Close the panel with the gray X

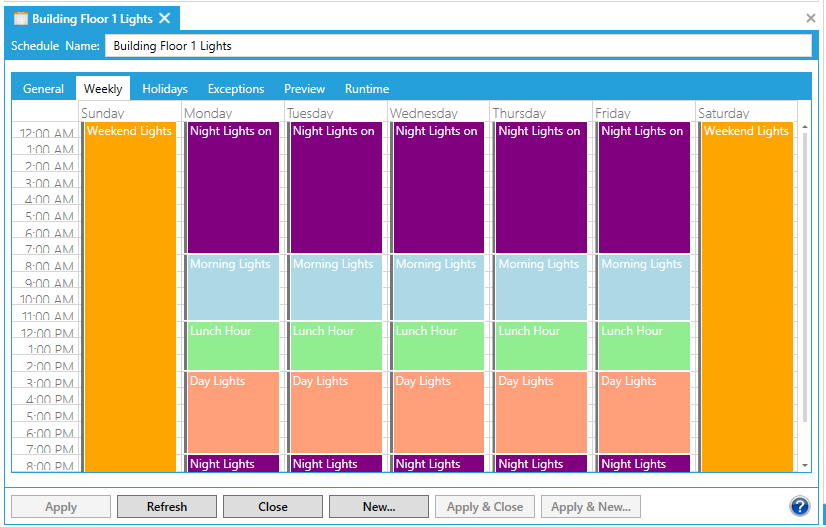coord(811,18)
